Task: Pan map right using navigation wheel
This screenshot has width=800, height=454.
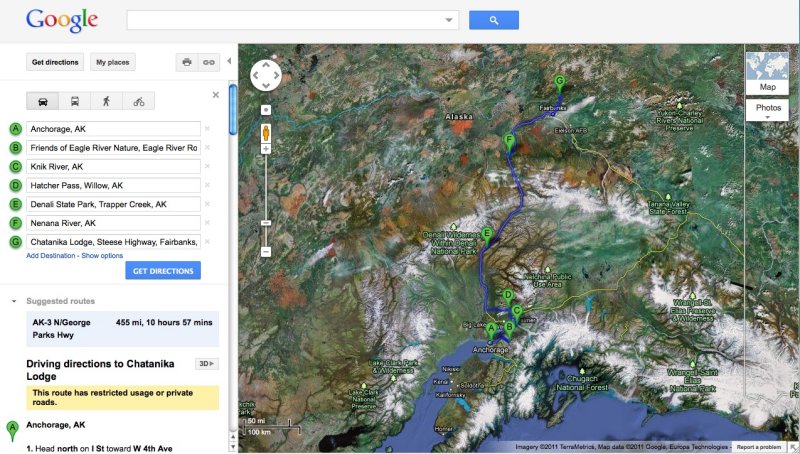Action: tap(277, 75)
